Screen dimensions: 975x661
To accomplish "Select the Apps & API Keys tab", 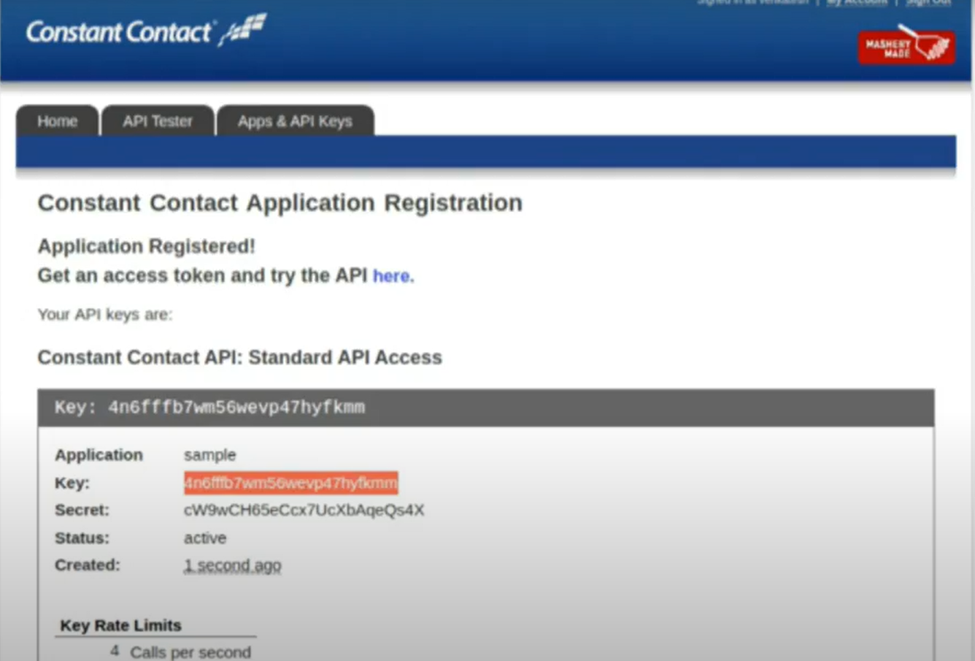I will coord(295,121).
